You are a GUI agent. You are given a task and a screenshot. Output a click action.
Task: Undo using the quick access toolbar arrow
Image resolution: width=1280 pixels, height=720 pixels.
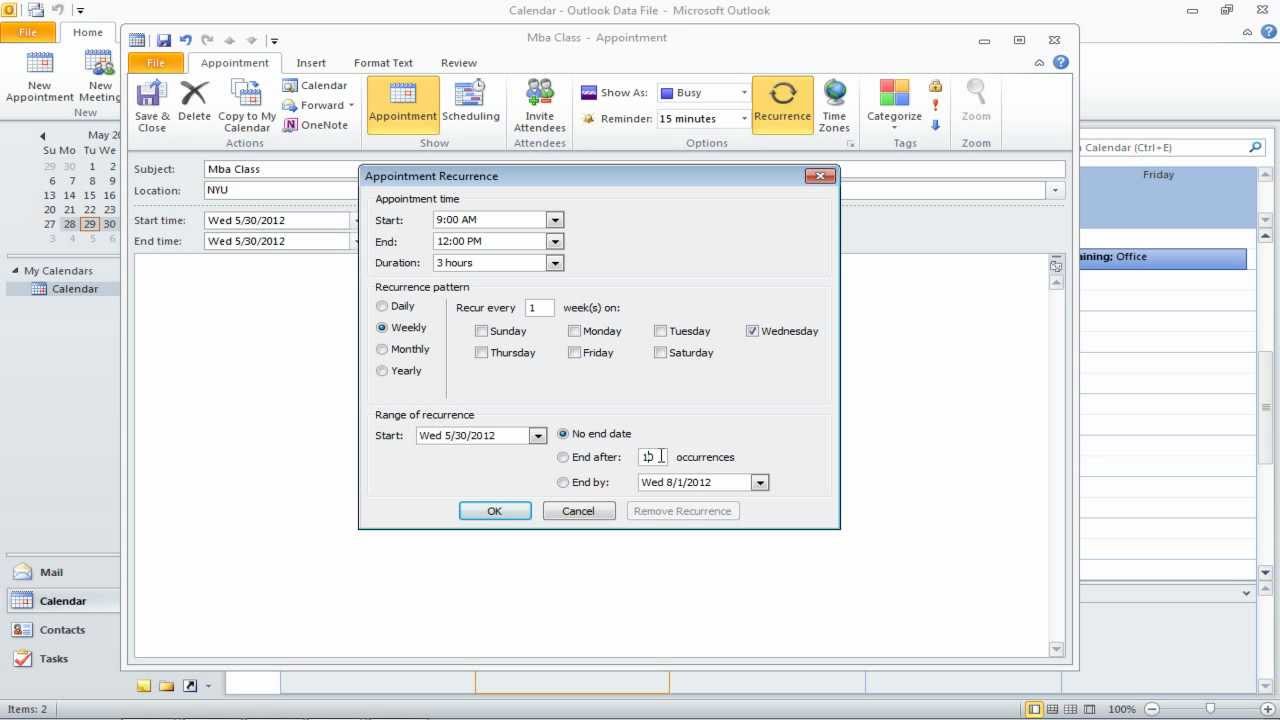click(185, 41)
